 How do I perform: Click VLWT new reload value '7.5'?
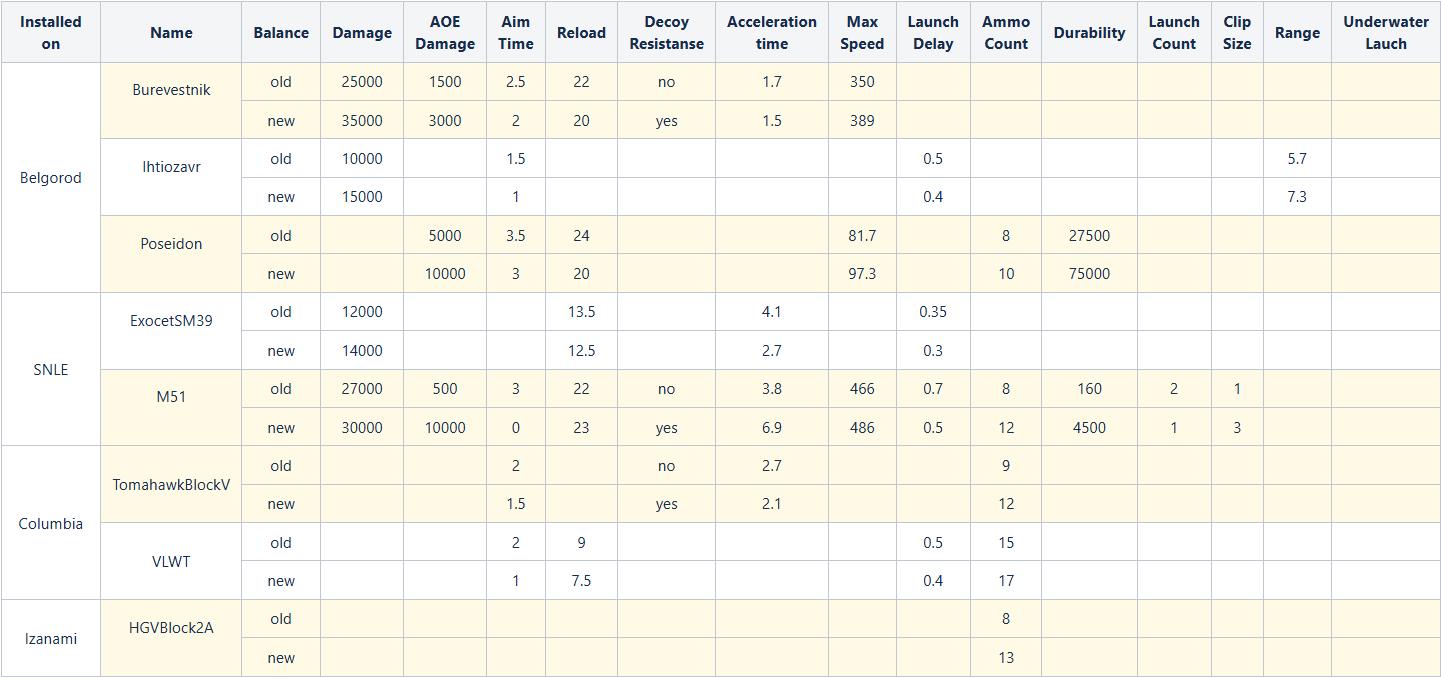(581, 581)
